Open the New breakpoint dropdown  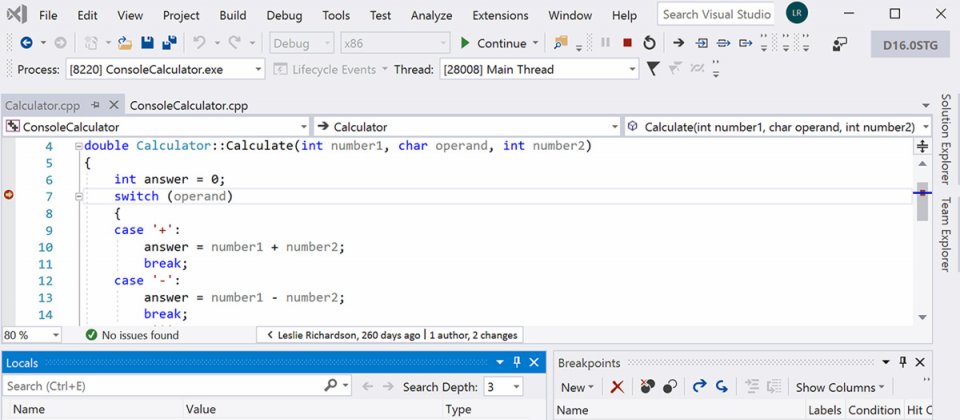click(577, 387)
